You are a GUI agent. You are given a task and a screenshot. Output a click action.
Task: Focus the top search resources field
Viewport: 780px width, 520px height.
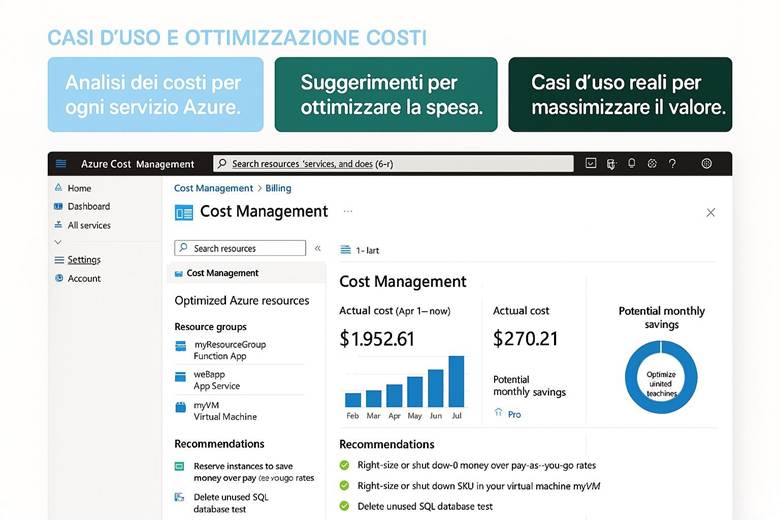click(393, 163)
